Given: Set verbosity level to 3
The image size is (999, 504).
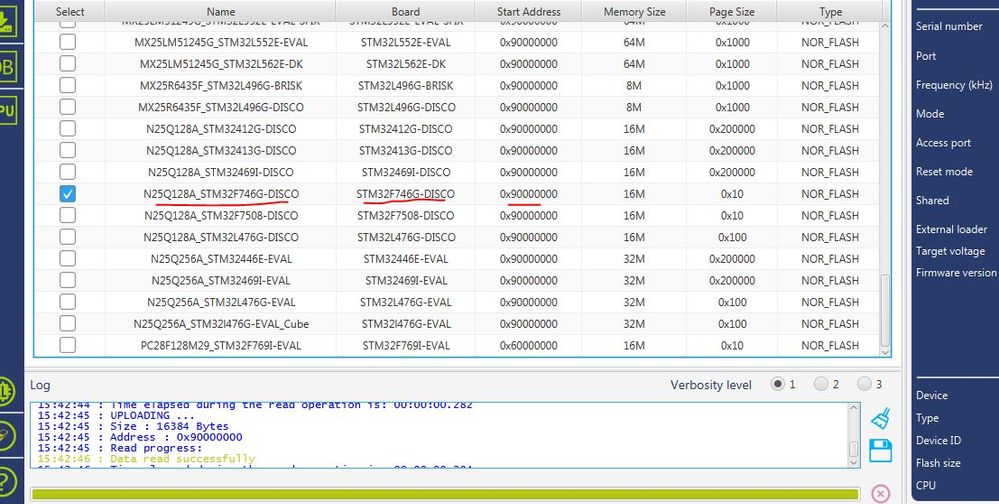Looking at the screenshot, I should coord(865,384).
